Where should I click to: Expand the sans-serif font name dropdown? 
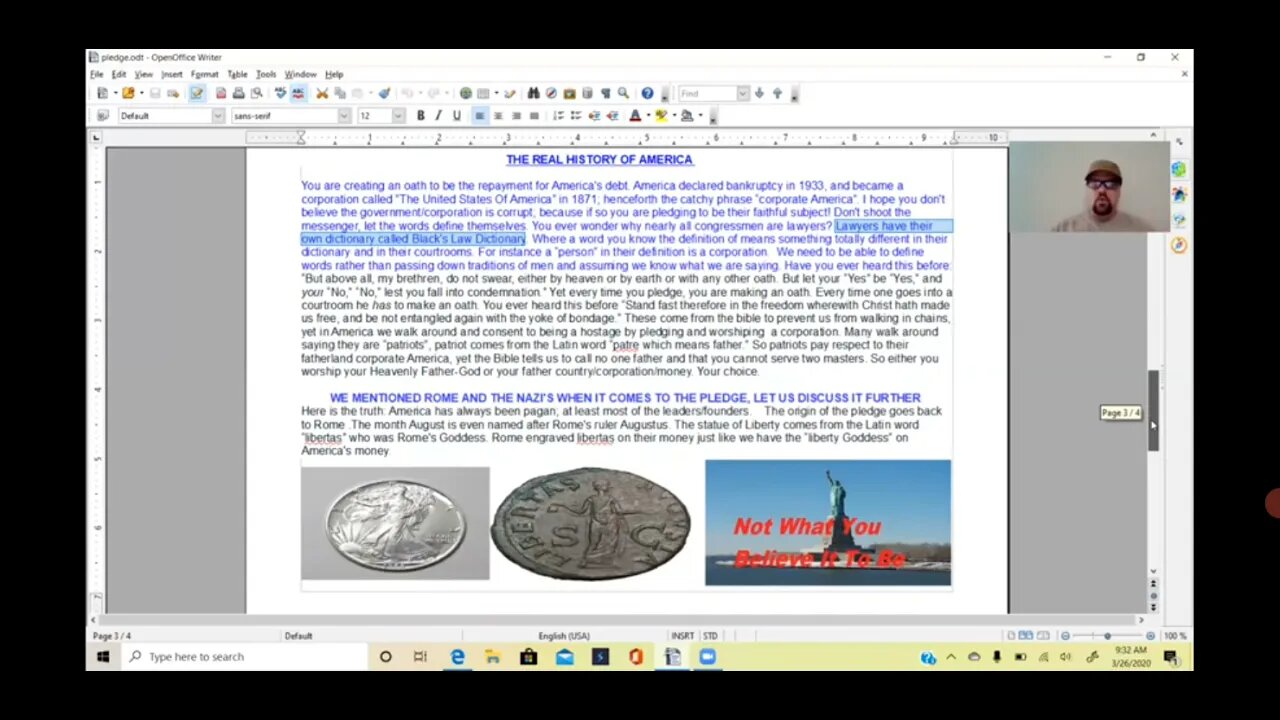(x=344, y=116)
